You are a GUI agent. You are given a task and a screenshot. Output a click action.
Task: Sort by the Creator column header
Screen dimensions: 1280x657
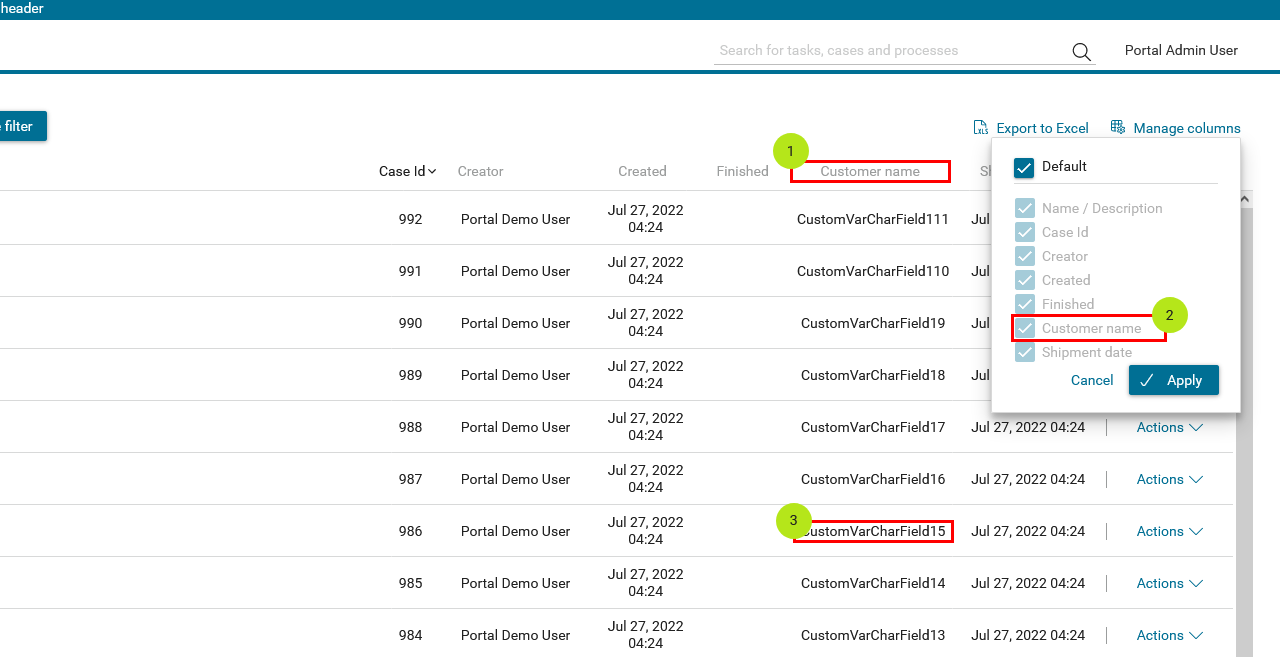pos(481,171)
